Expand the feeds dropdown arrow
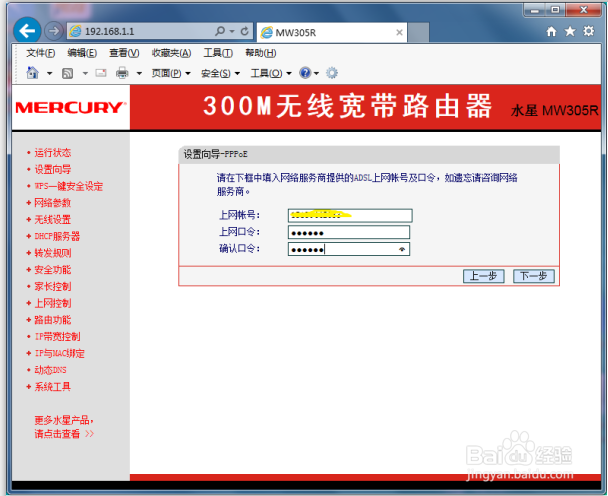This screenshot has width=608, height=496. coord(85,73)
